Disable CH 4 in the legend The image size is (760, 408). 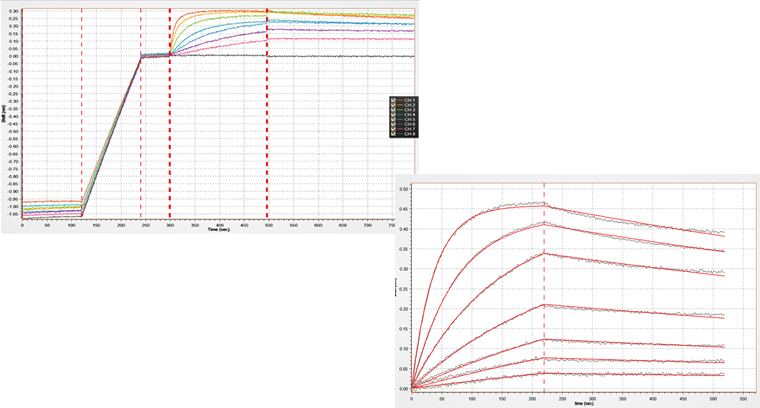click(x=393, y=116)
